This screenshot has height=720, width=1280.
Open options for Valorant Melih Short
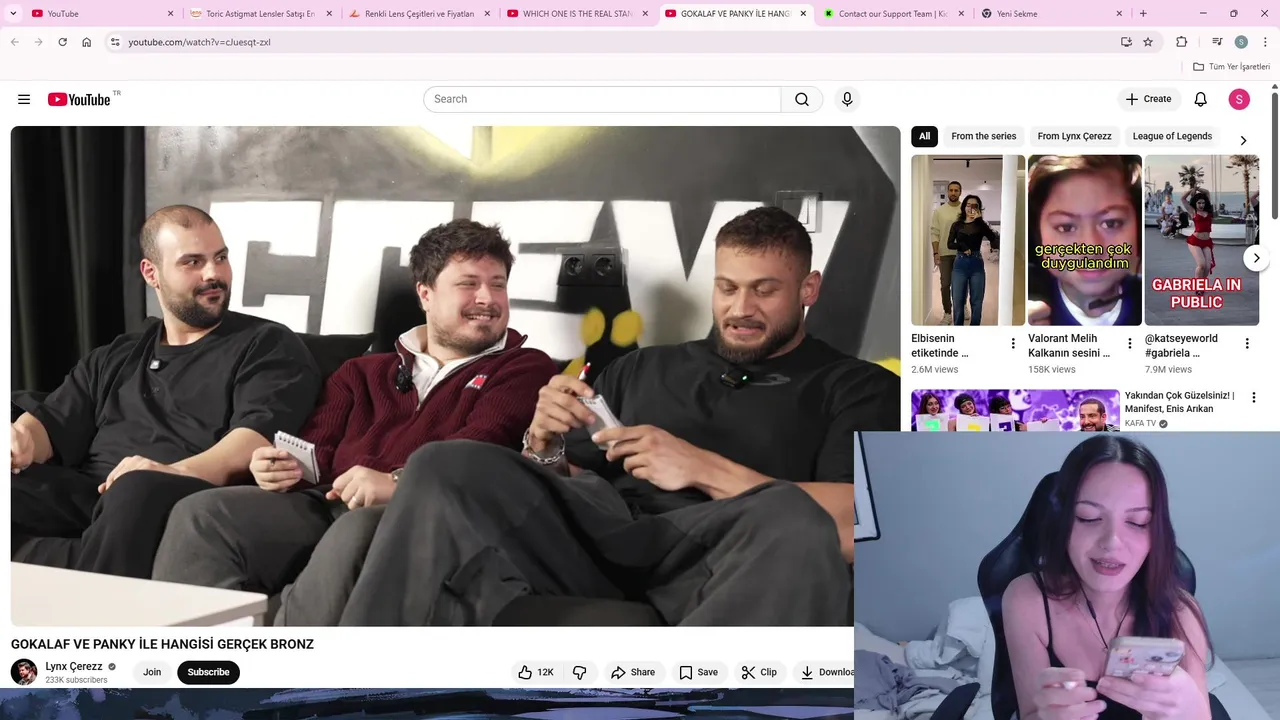(1130, 343)
